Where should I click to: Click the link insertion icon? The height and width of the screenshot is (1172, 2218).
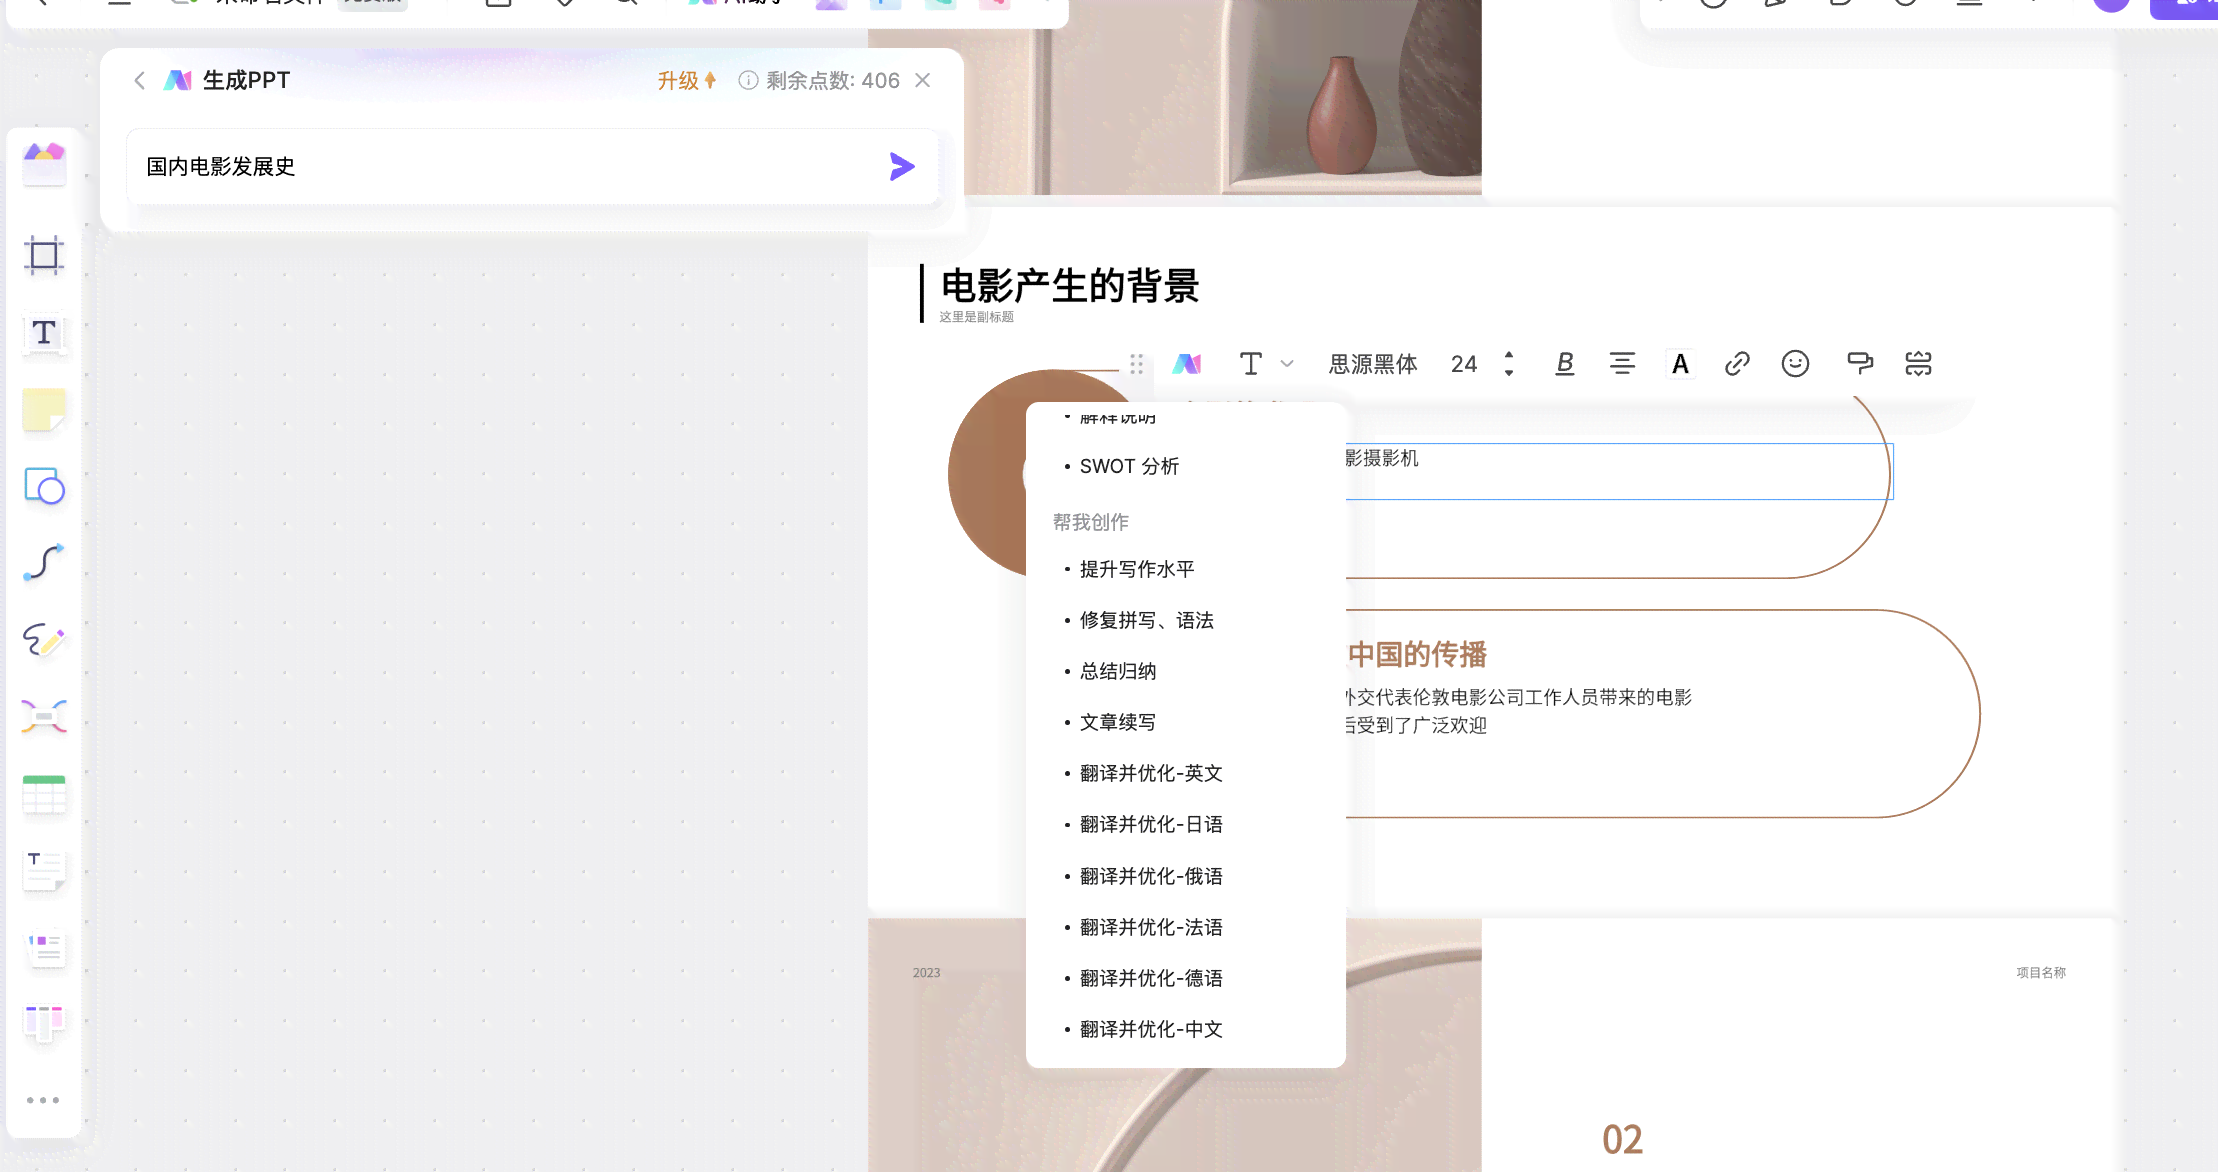pos(1737,362)
